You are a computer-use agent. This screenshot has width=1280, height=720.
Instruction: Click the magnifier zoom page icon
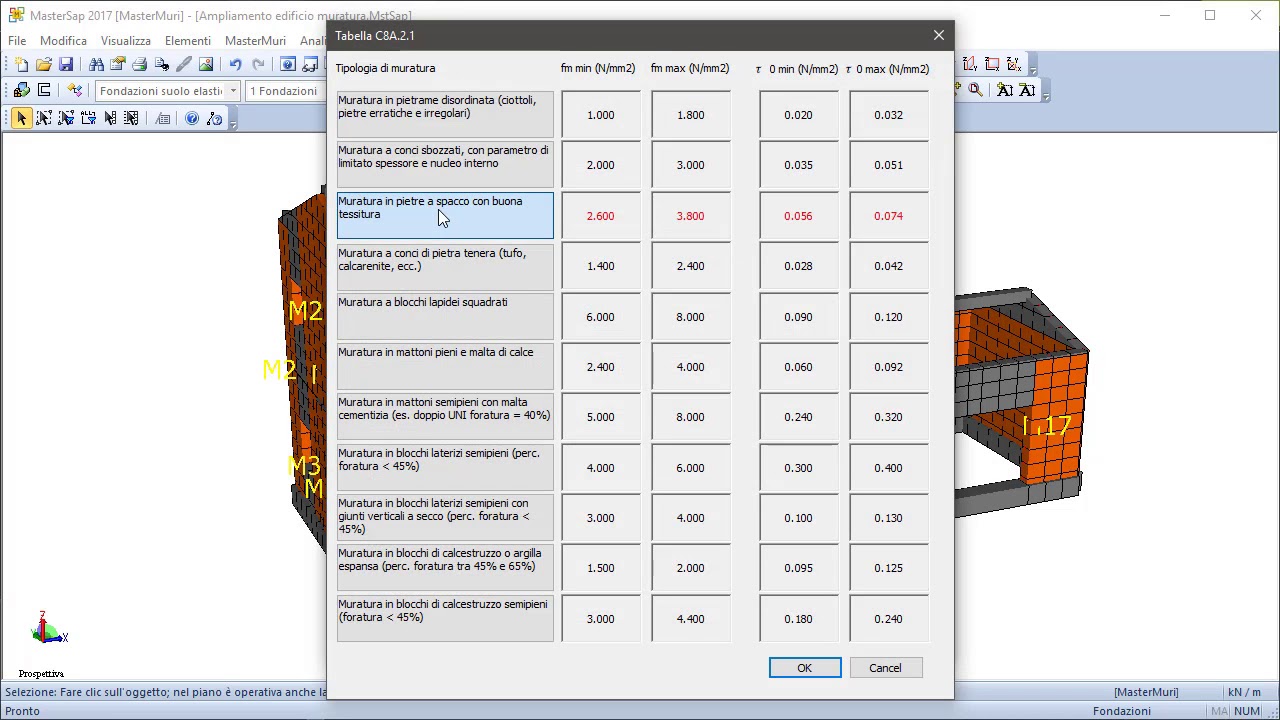click(975, 90)
